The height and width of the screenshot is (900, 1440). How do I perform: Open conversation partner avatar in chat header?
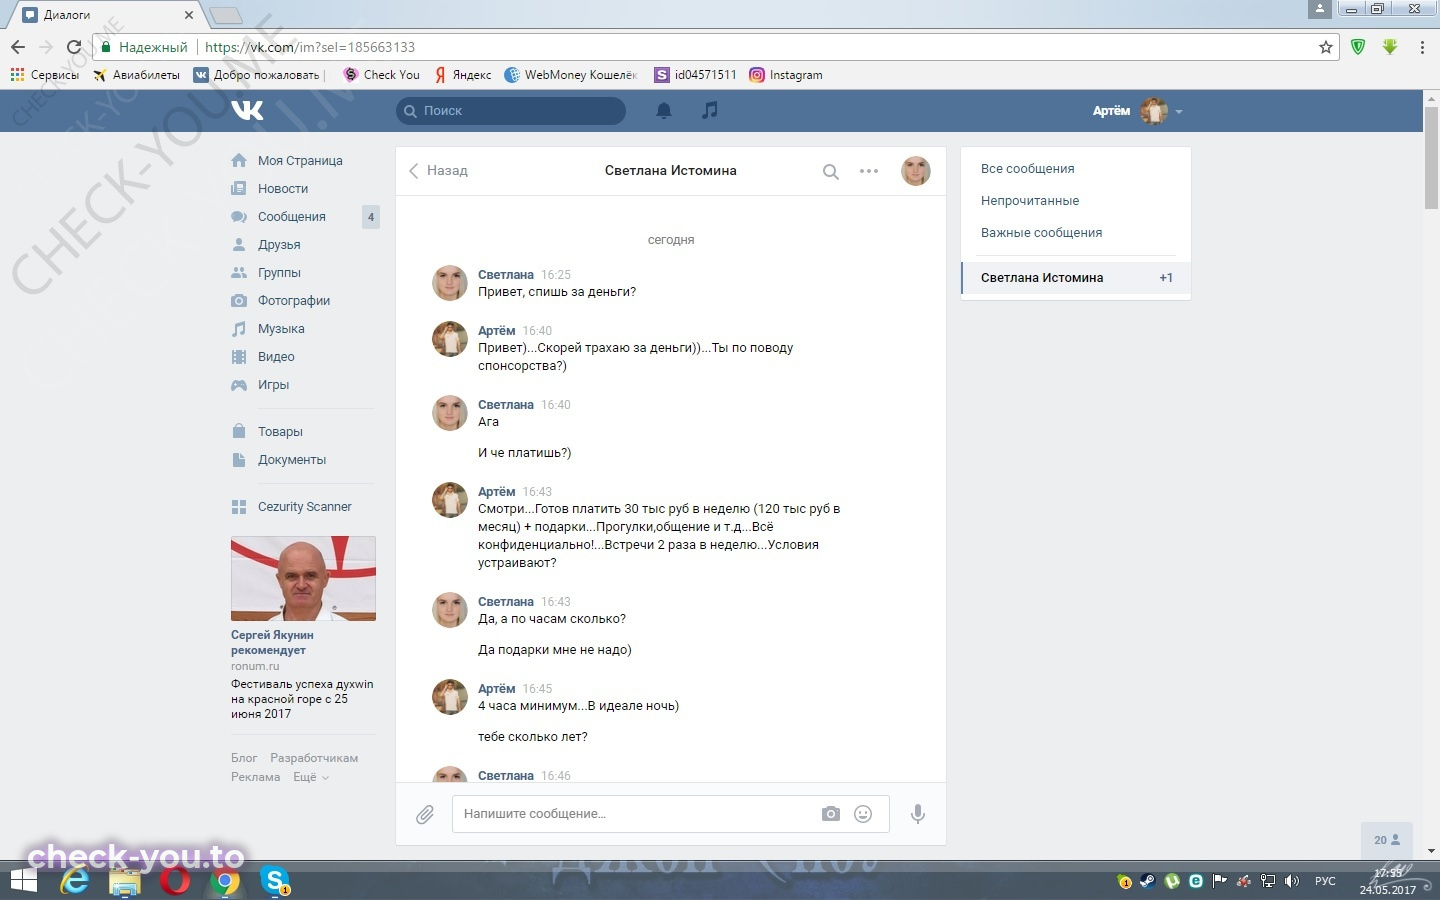click(x=916, y=171)
